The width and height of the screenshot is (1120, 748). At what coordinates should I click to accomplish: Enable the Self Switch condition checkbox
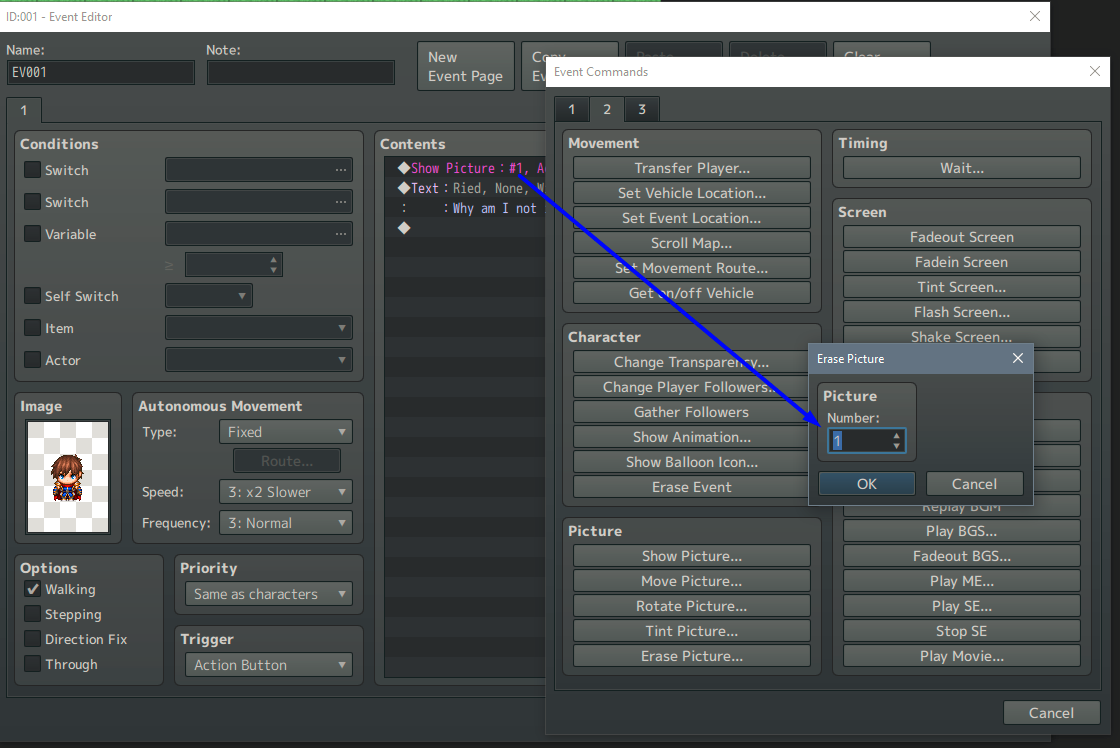32,296
